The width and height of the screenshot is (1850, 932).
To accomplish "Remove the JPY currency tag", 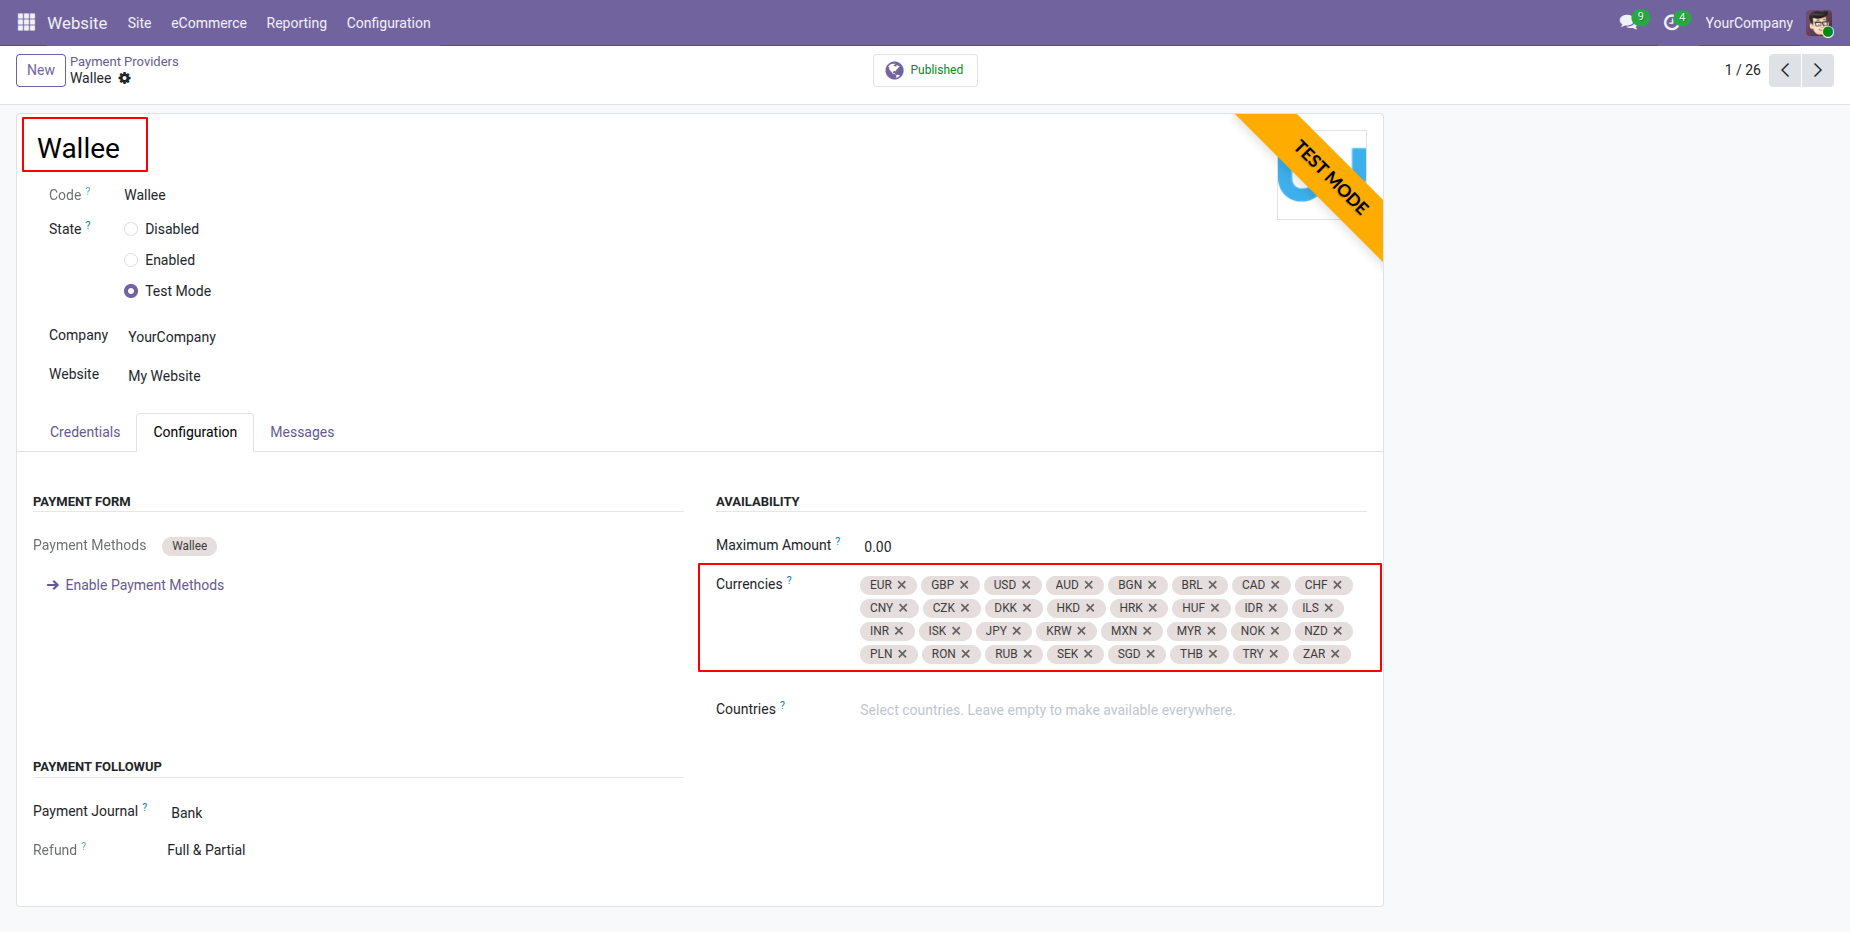I will pos(1017,631).
